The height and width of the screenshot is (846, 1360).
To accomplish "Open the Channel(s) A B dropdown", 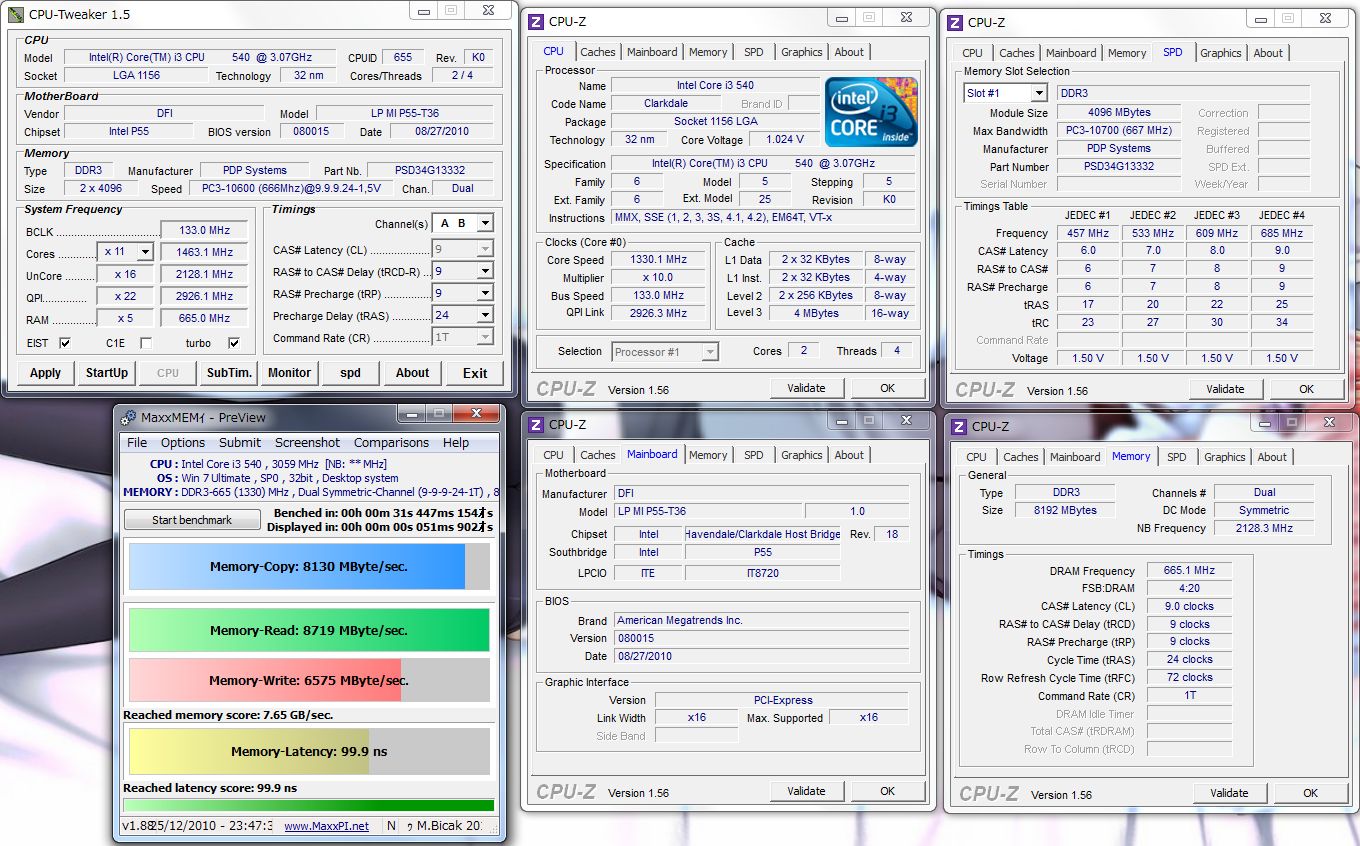I will tap(485, 224).
